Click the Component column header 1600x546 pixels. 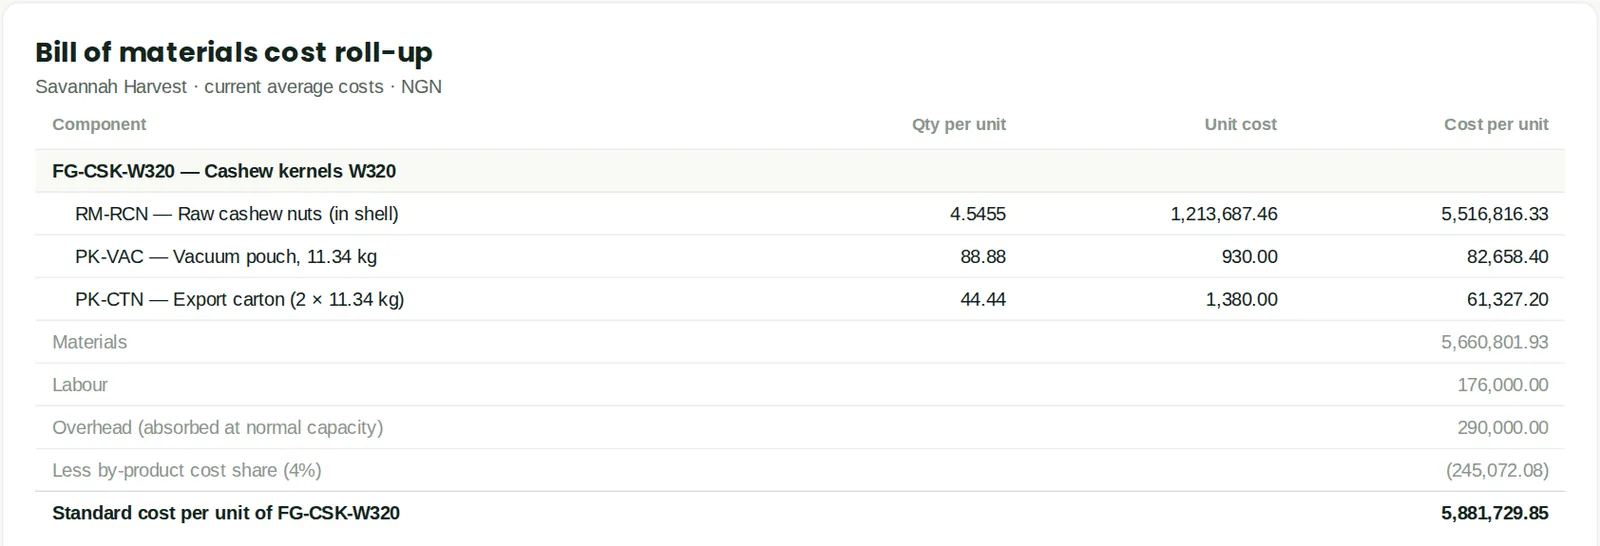99,124
